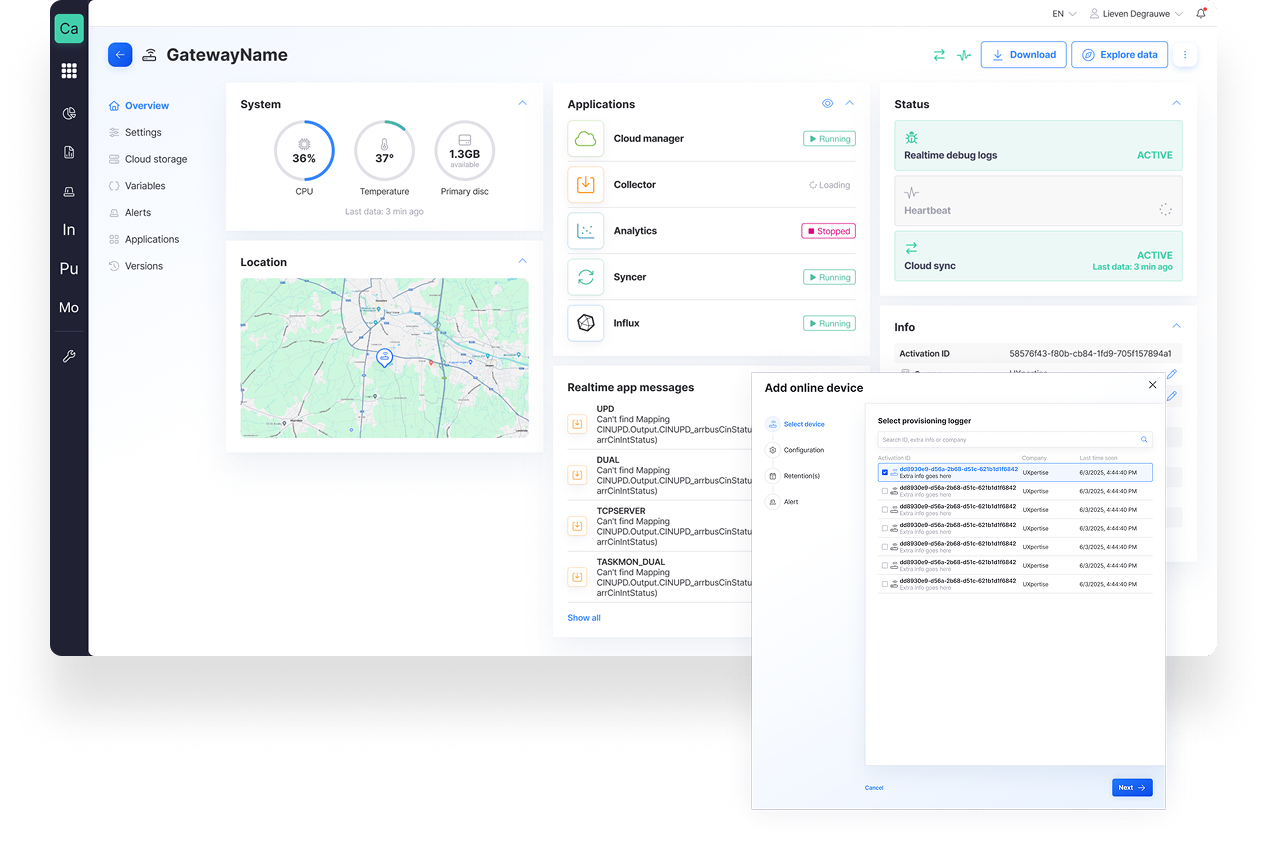The image size is (1267, 845).
Task: Click the UPD message collector icon
Action: pyautogui.click(x=577, y=424)
